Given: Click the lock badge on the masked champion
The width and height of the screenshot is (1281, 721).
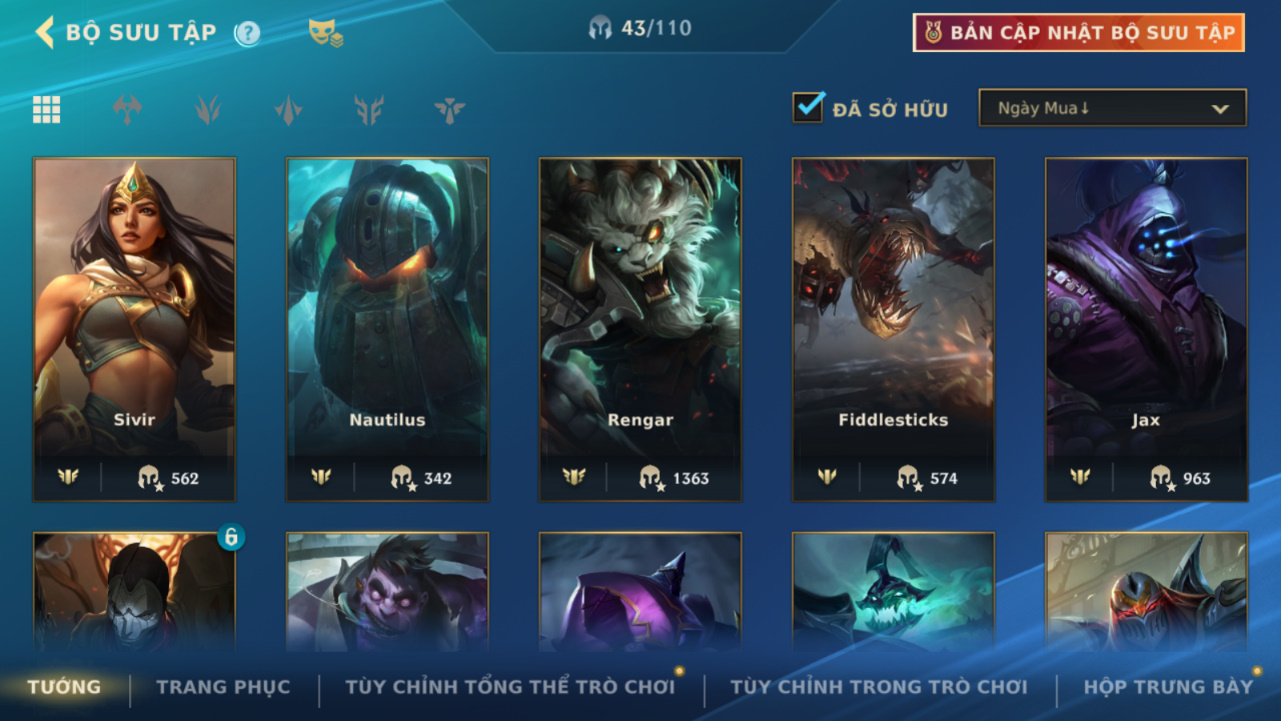Looking at the screenshot, I should 231,537.
